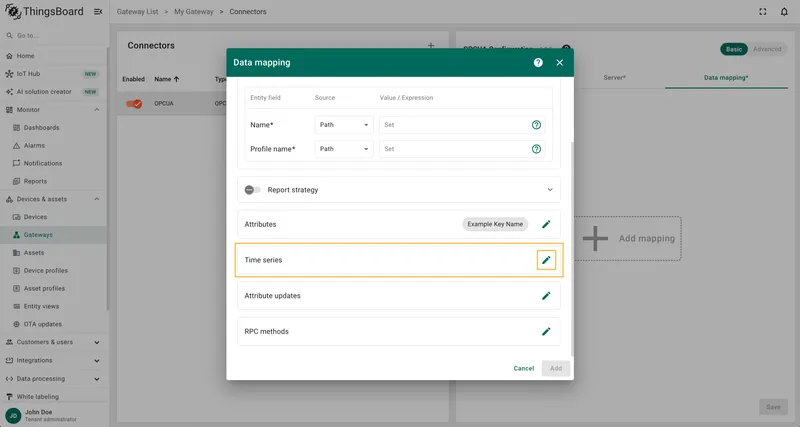
Task: Open help icon in Data mapping header
Action: pos(538,62)
